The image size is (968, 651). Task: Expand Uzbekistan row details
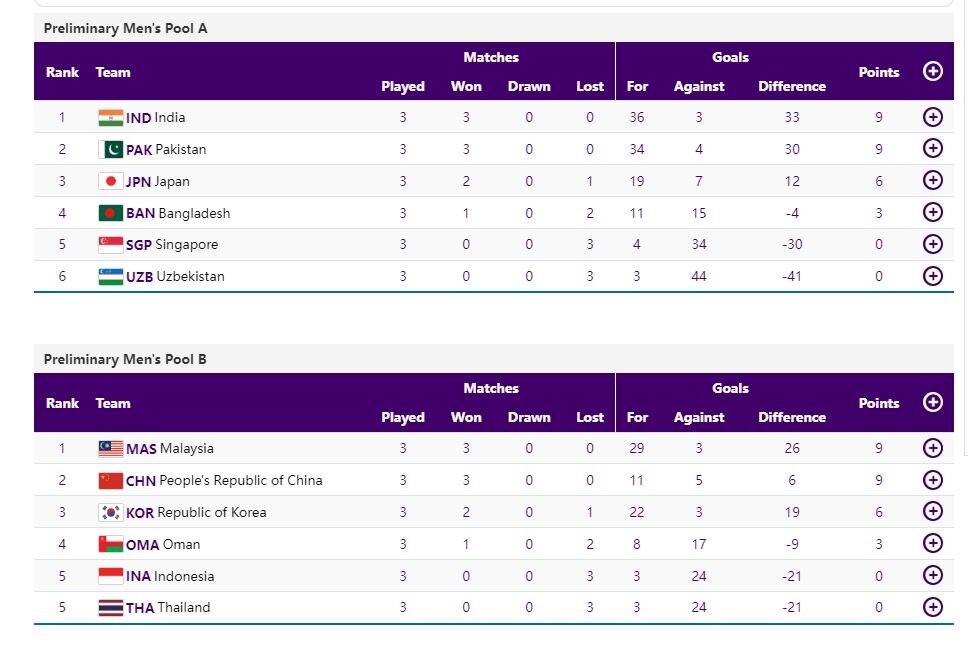coord(932,276)
